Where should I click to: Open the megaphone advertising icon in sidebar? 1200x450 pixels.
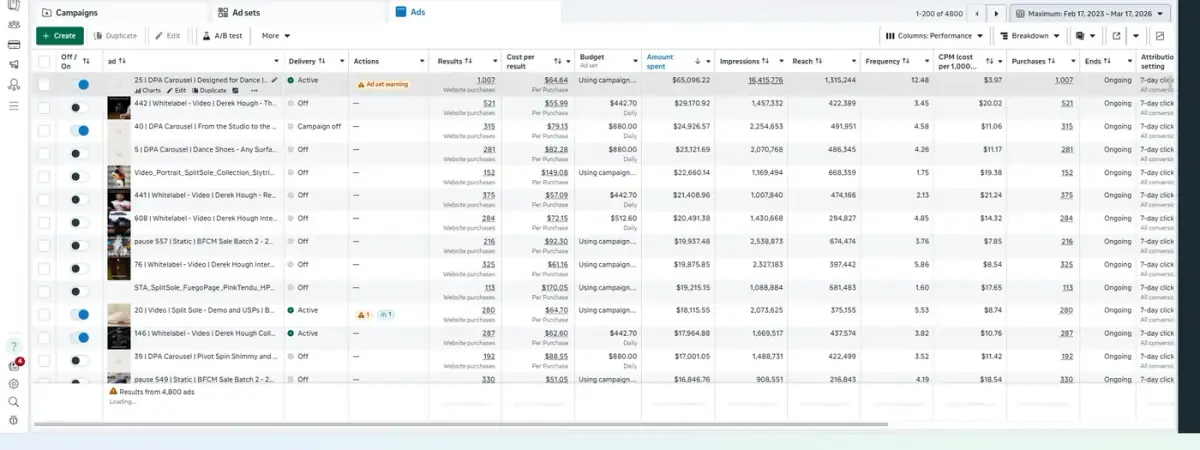13,65
